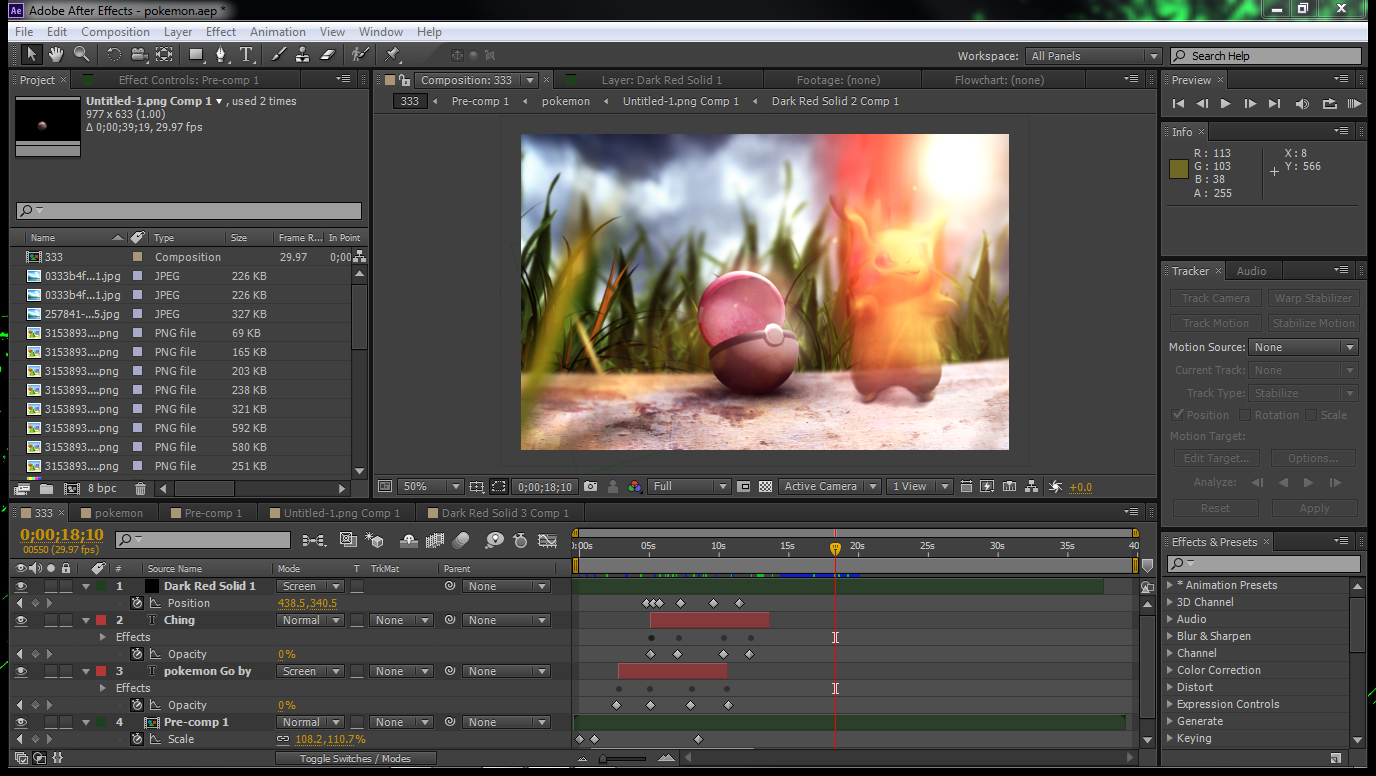The width and height of the screenshot is (1376, 776).
Task: Expand Effects under the Ching layer
Action: [103, 637]
